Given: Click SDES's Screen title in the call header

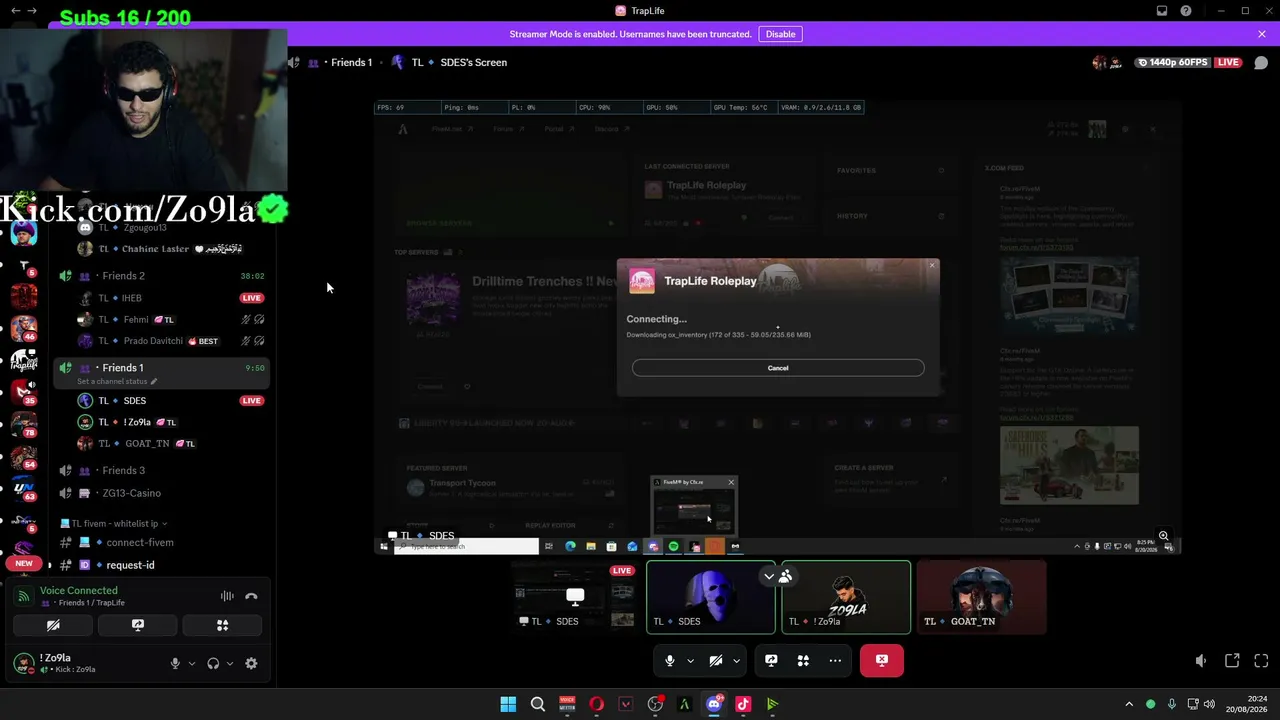Looking at the screenshot, I should coord(473,62).
